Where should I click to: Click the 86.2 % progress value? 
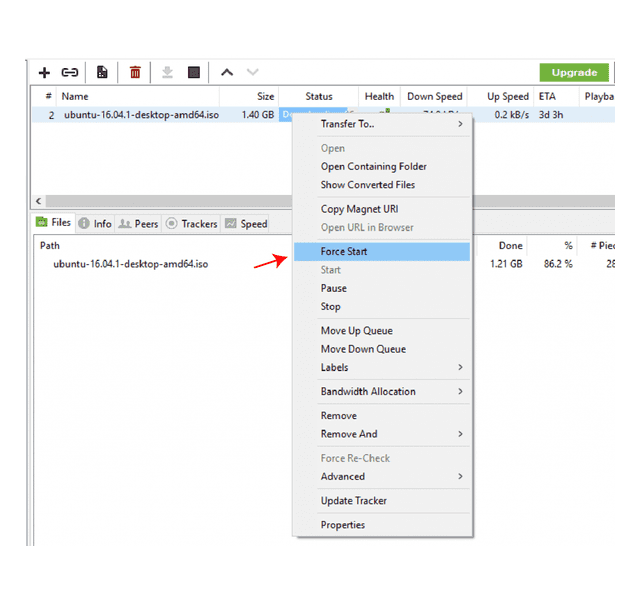(x=558, y=264)
